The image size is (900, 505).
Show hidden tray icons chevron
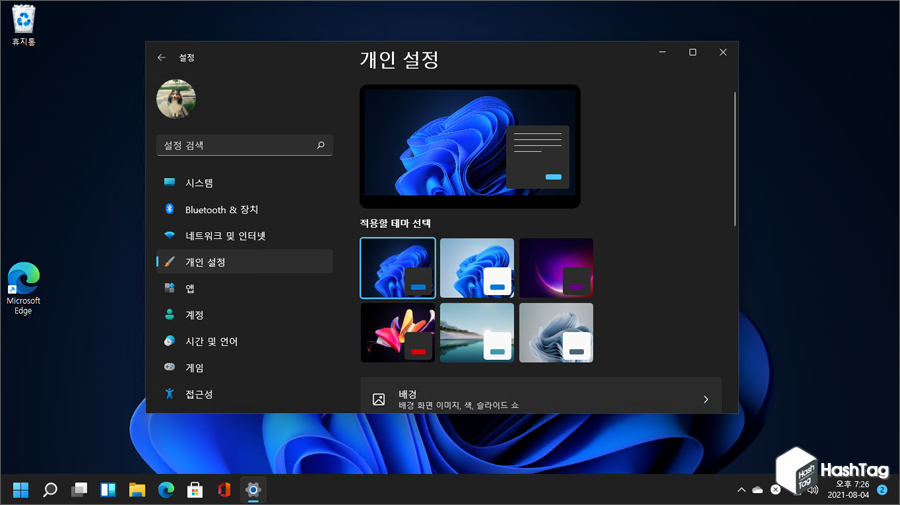741,490
